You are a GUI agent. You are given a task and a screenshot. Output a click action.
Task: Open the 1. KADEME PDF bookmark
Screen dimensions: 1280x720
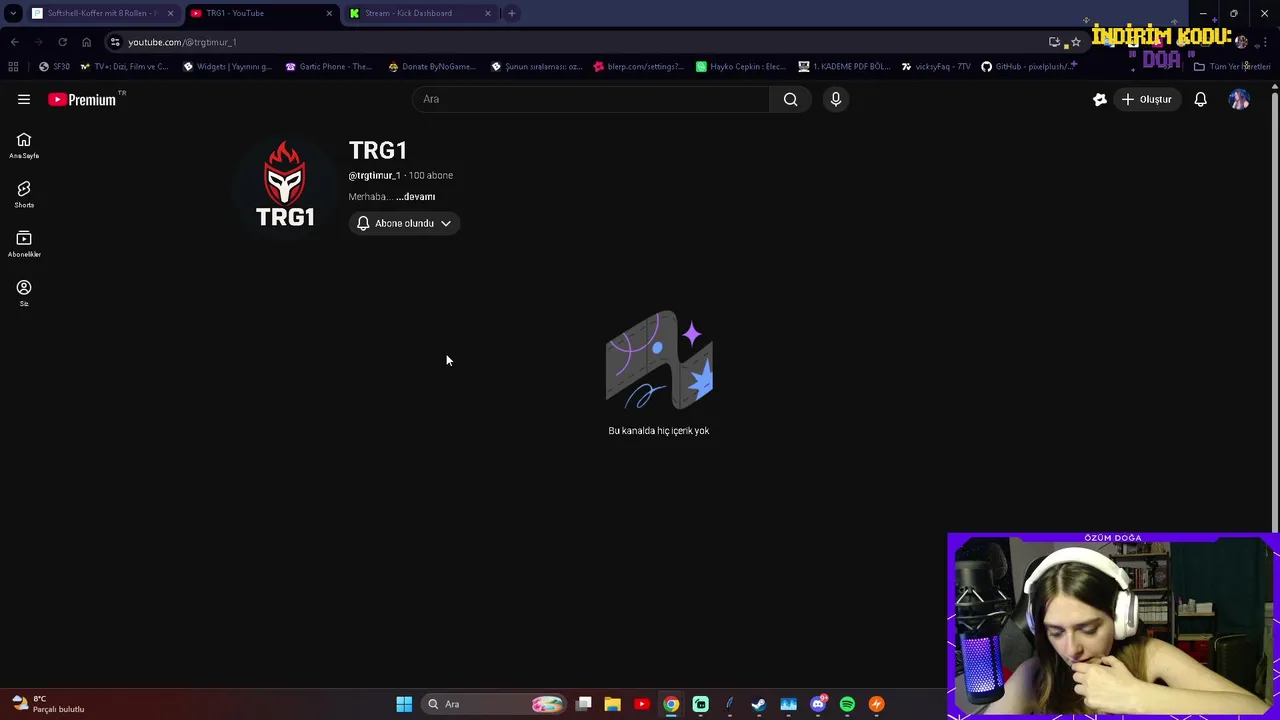click(x=844, y=66)
